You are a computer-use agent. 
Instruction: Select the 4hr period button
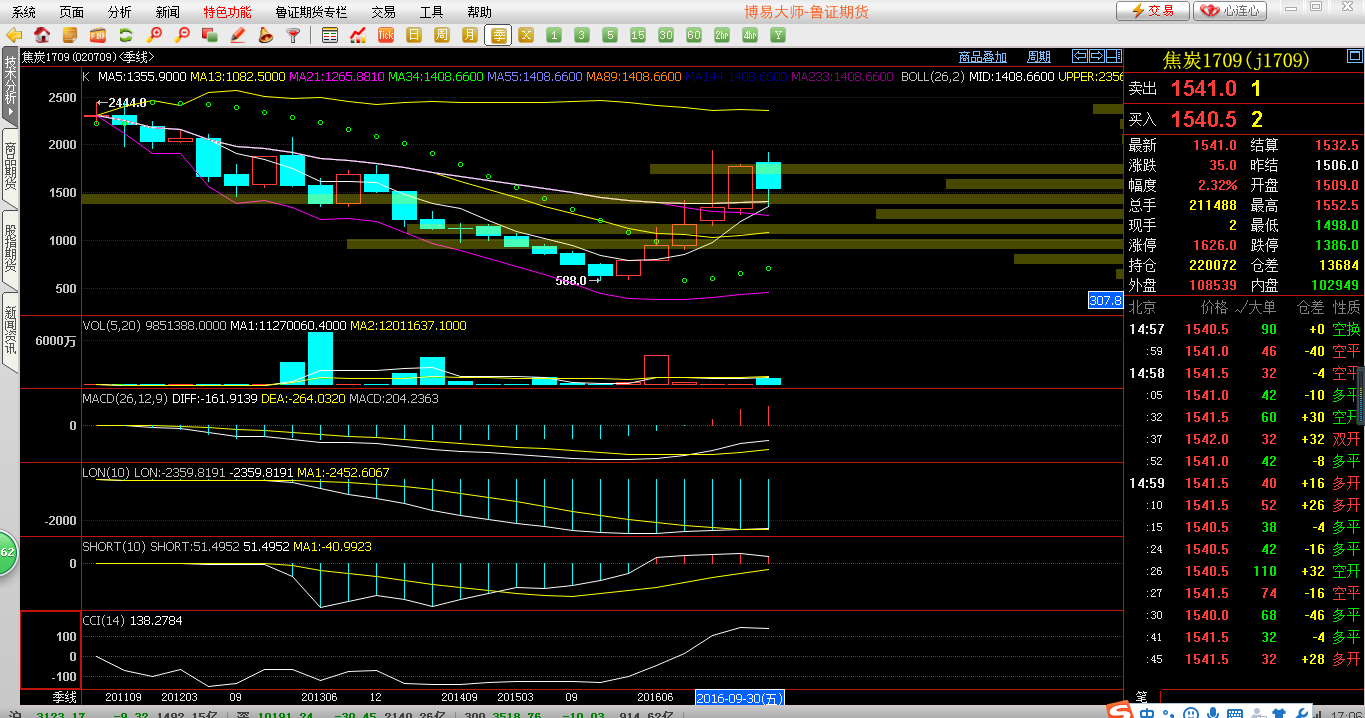(x=749, y=36)
